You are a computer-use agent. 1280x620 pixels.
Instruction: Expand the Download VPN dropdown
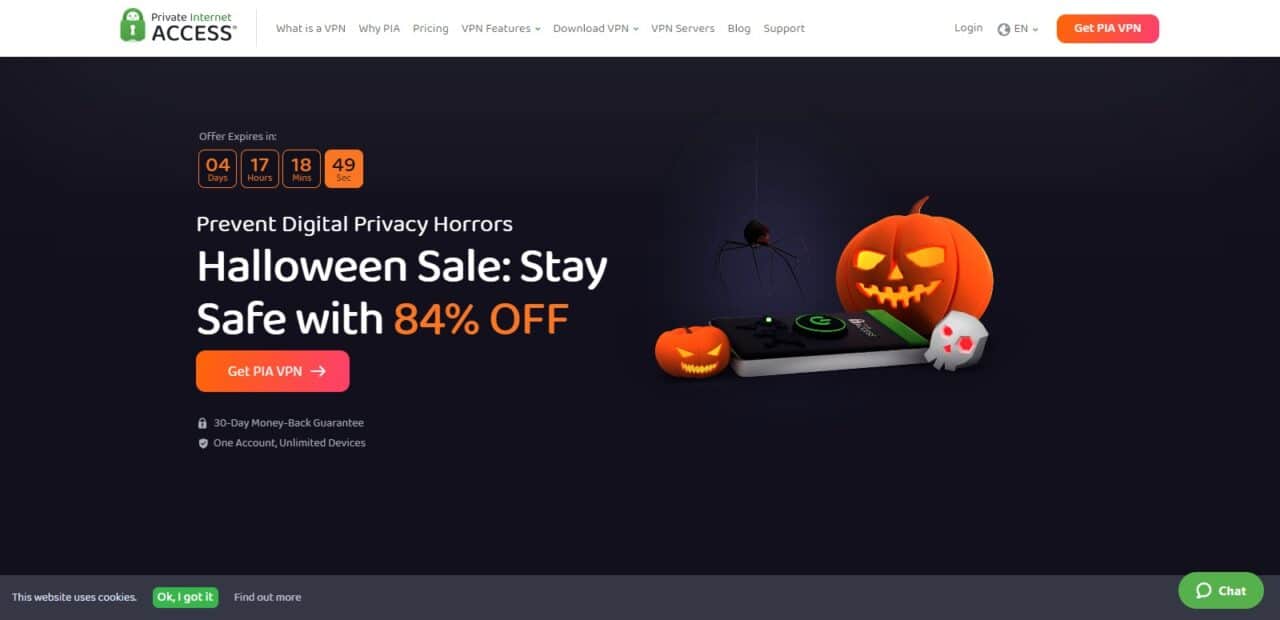pyautogui.click(x=595, y=28)
